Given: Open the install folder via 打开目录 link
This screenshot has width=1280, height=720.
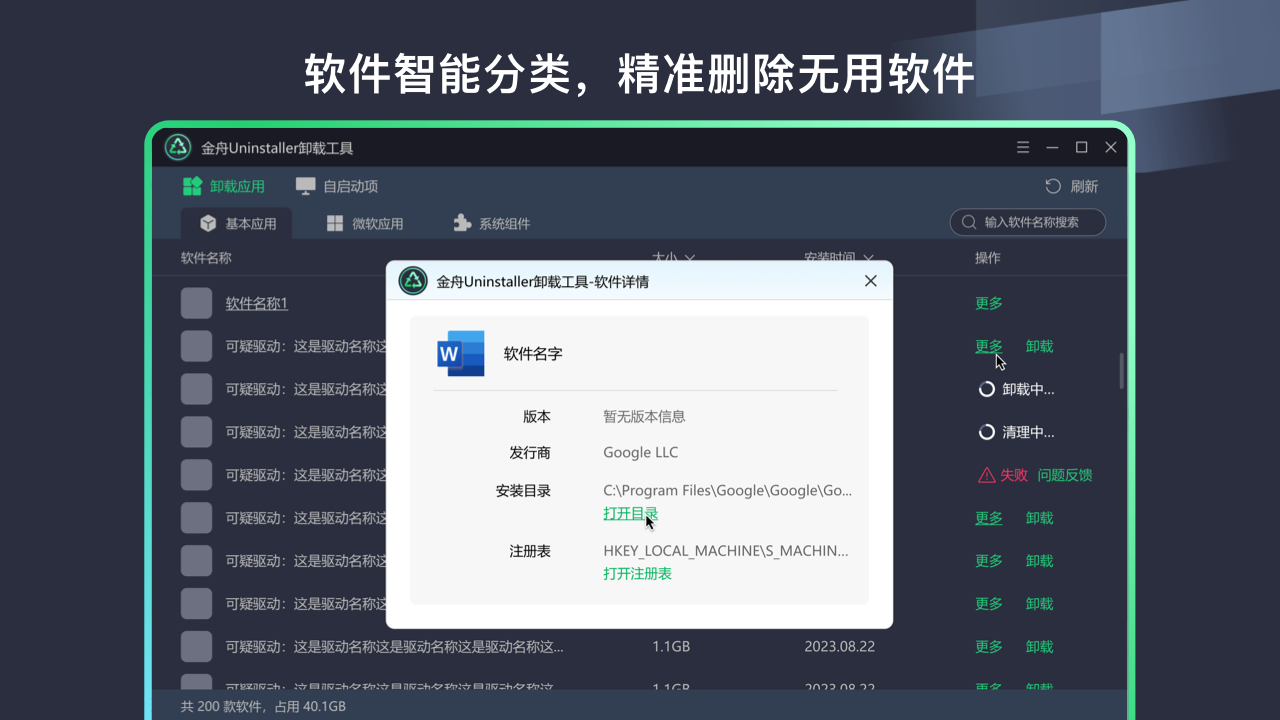Looking at the screenshot, I should coord(630,513).
